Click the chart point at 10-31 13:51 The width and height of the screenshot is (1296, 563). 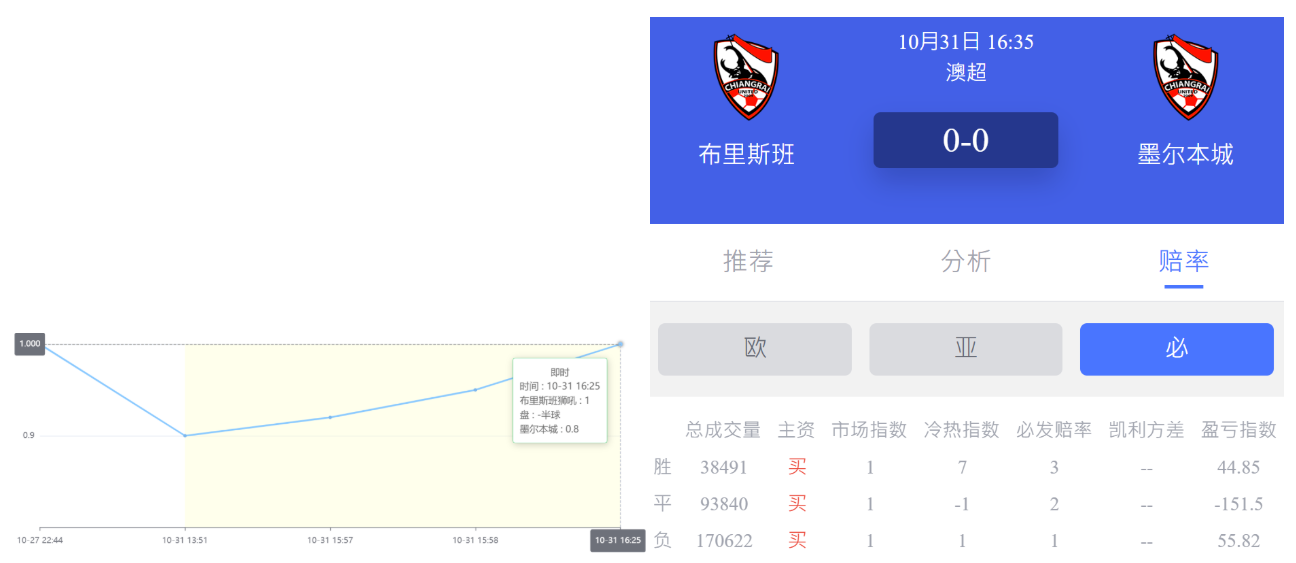(185, 436)
